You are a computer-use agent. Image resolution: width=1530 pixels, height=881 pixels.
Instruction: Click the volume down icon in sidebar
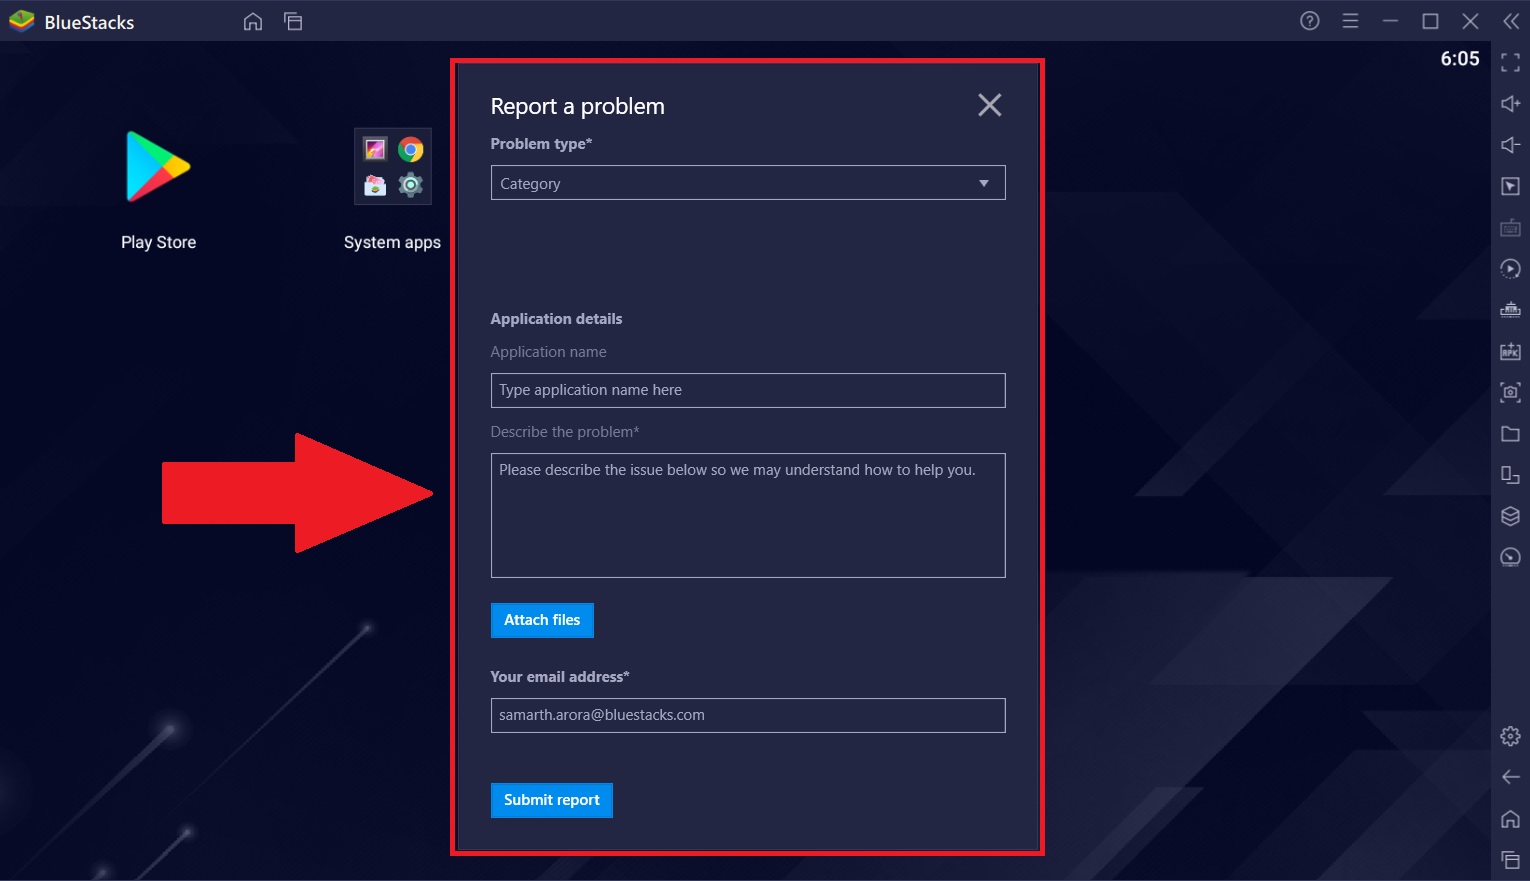click(x=1510, y=145)
